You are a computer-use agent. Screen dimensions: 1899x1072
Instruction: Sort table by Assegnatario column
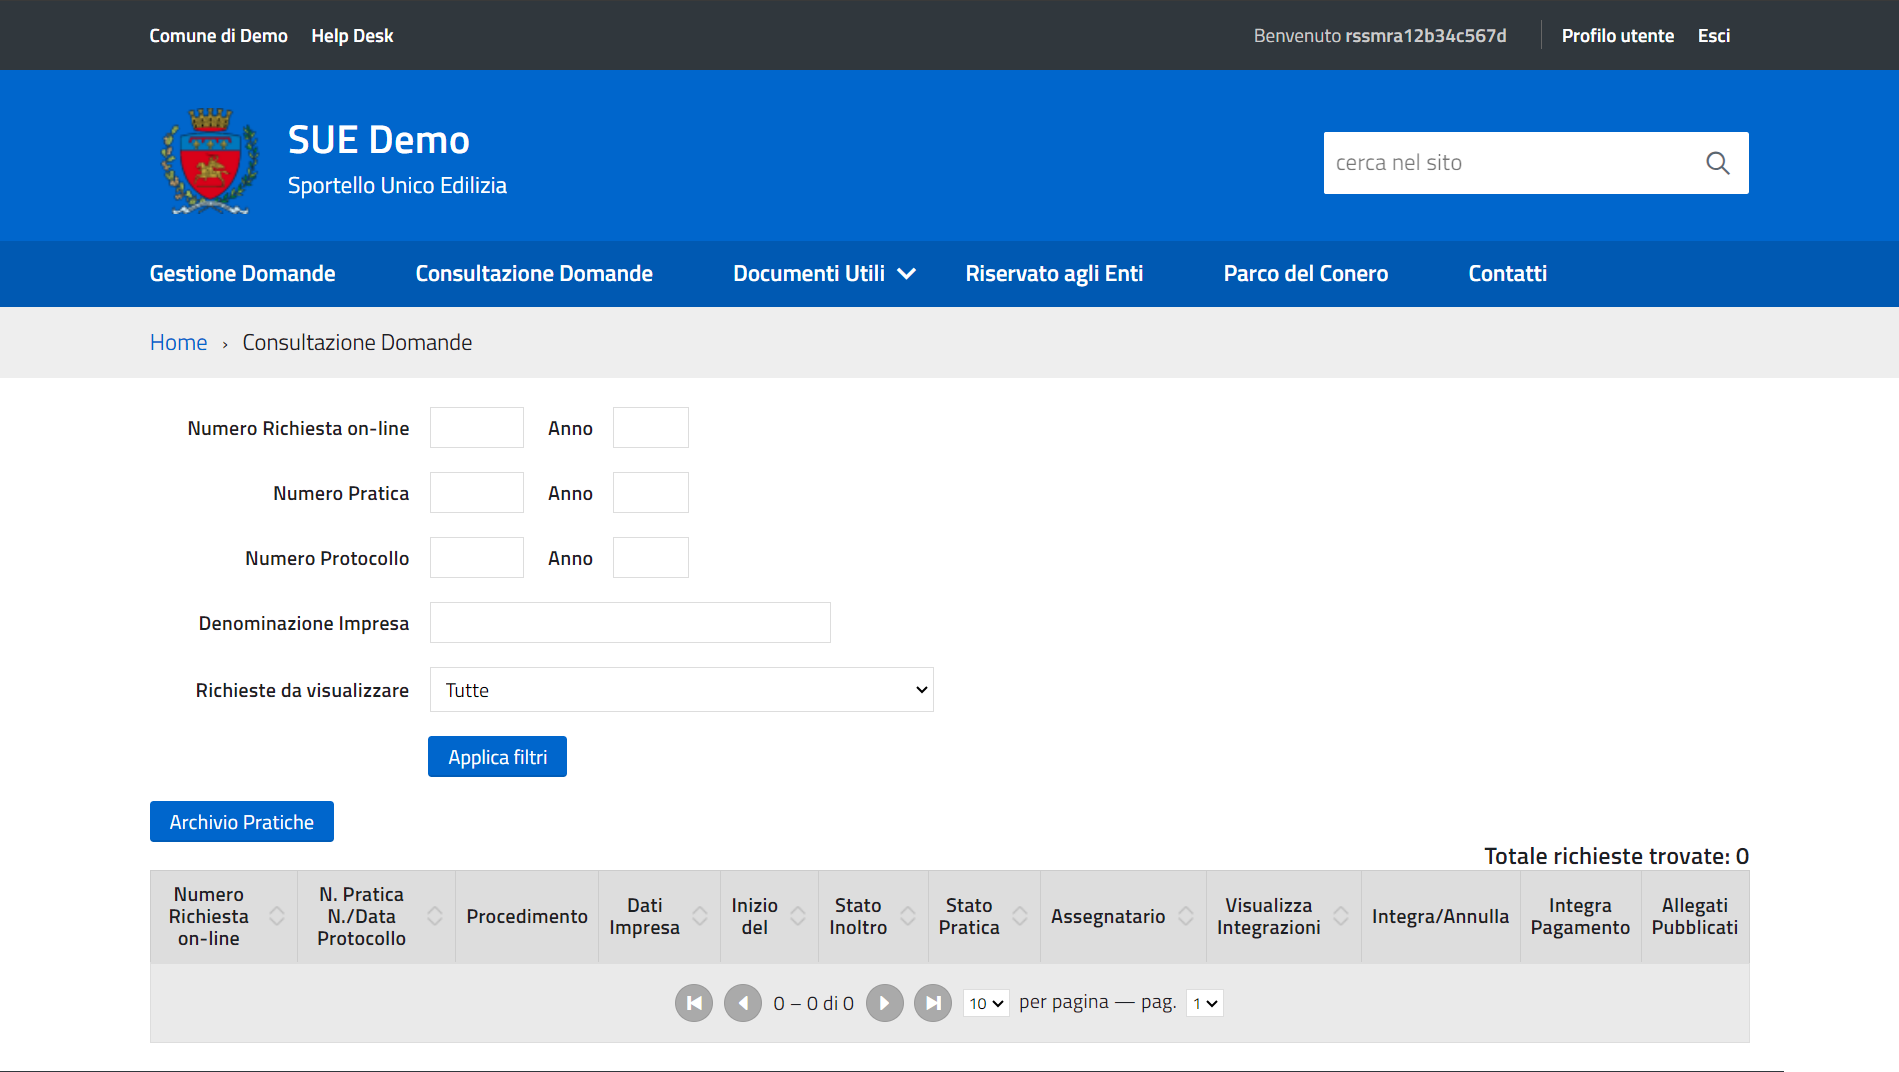tap(1185, 916)
